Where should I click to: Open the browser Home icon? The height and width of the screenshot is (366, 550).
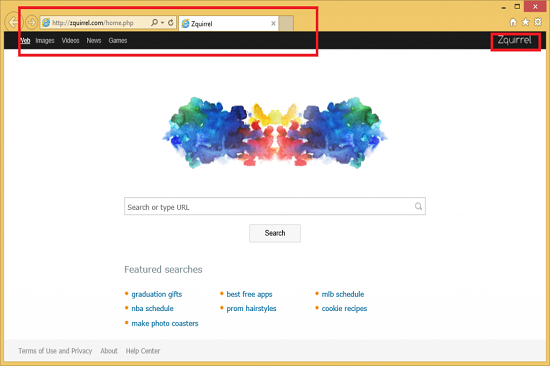click(513, 22)
